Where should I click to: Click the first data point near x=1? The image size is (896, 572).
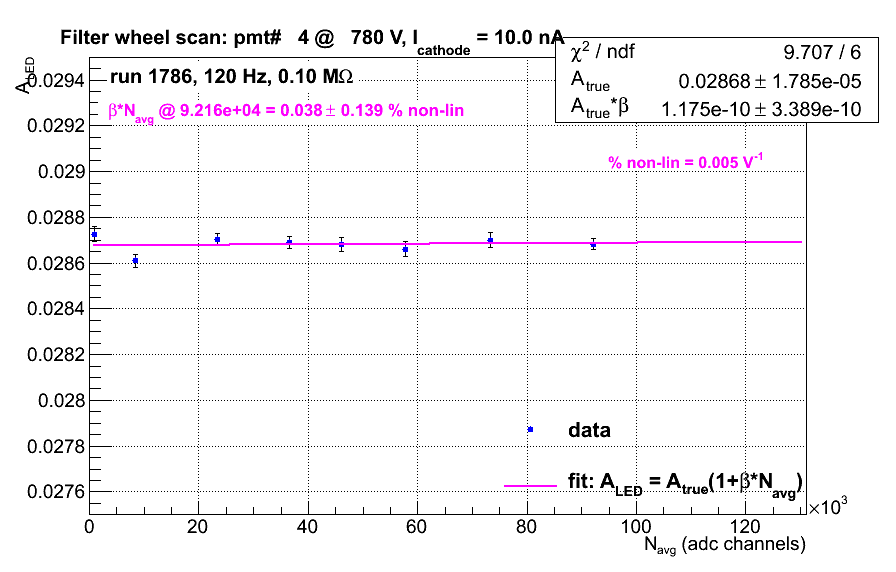(94, 234)
